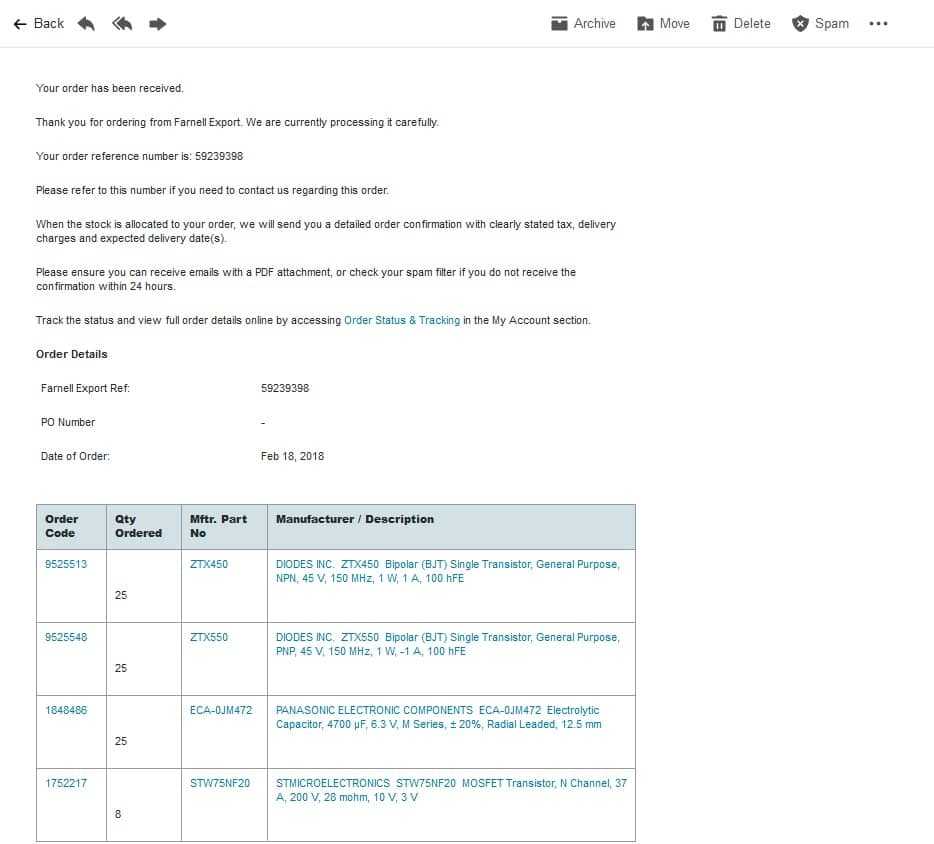The width and height of the screenshot is (934, 844).
Task: Click the 'Date of Order:' label
Action: pos(75,456)
